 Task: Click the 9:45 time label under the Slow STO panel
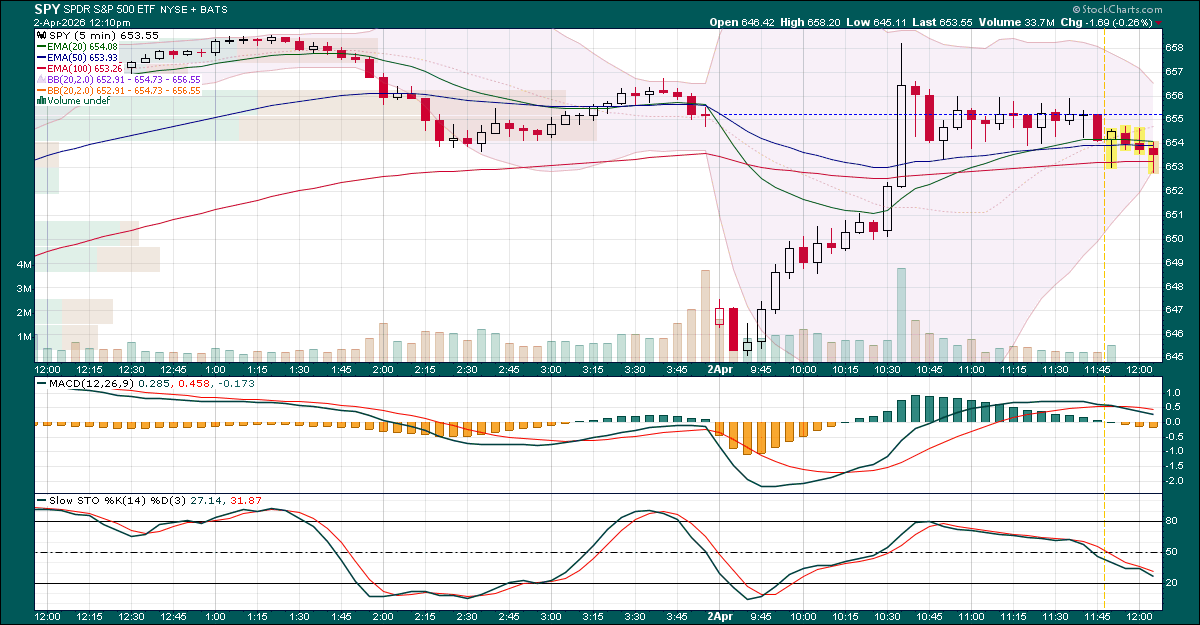click(761, 619)
